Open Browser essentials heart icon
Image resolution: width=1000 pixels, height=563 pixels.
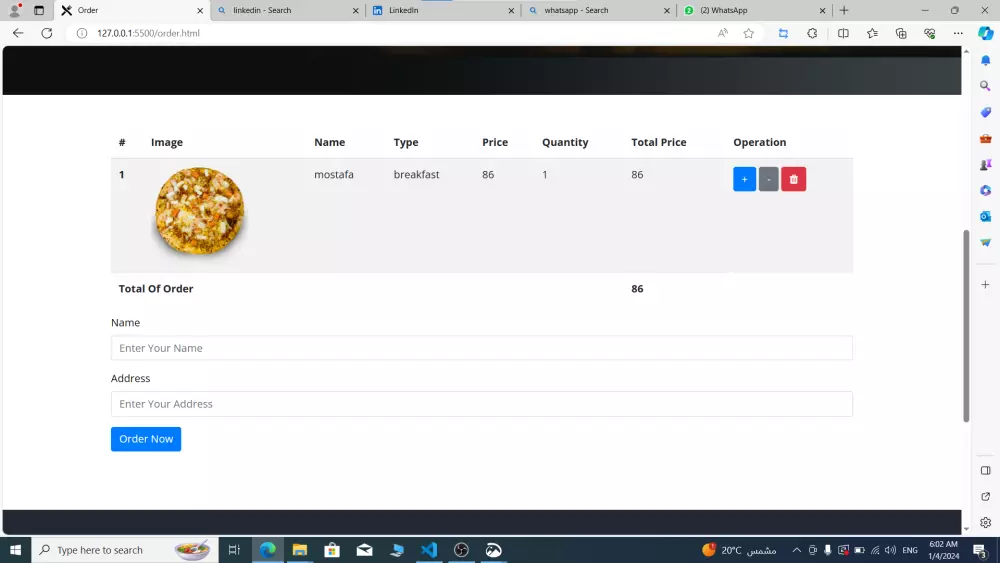(929, 33)
